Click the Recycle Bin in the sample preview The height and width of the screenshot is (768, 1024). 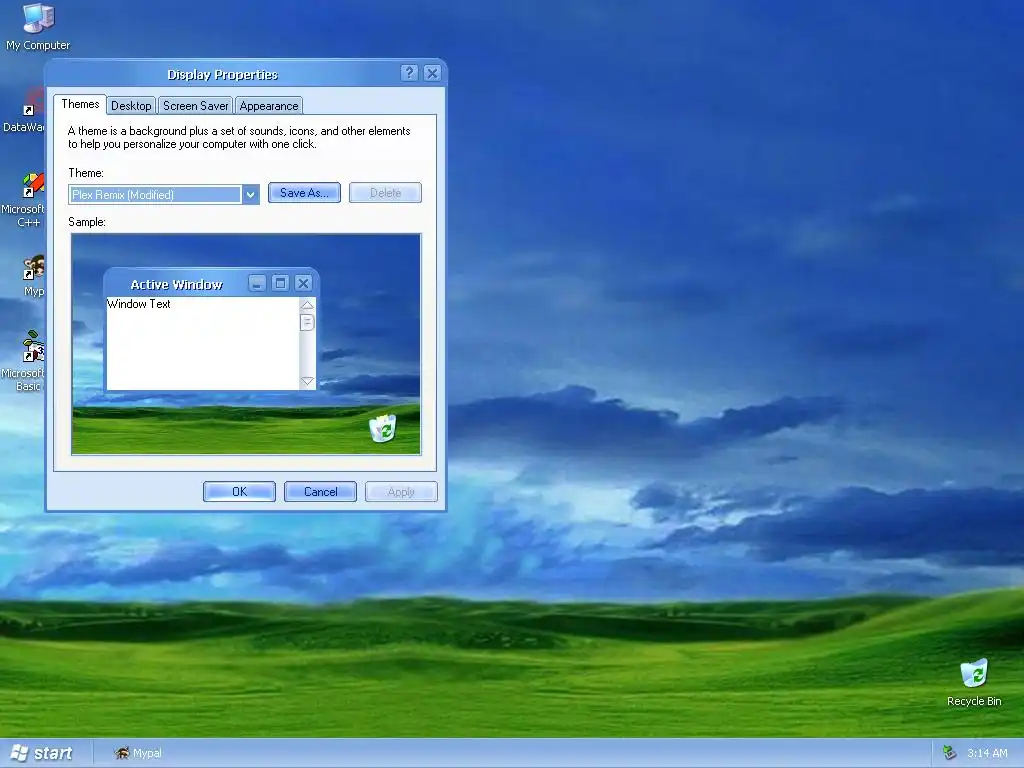click(x=383, y=428)
